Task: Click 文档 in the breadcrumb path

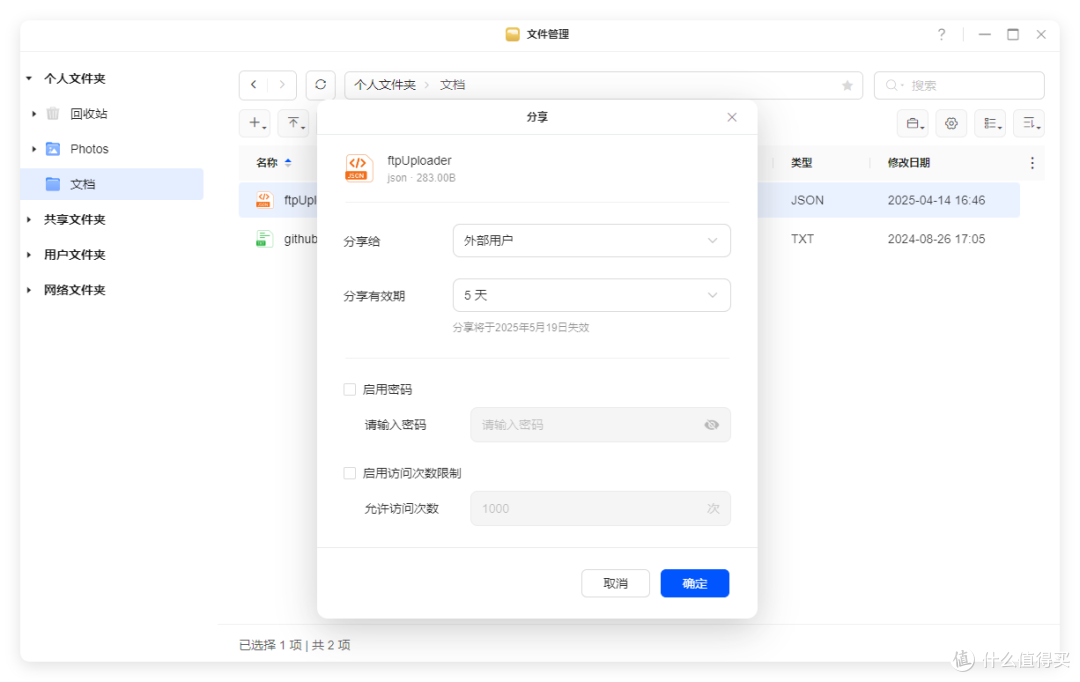Action: tap(453, 85)
